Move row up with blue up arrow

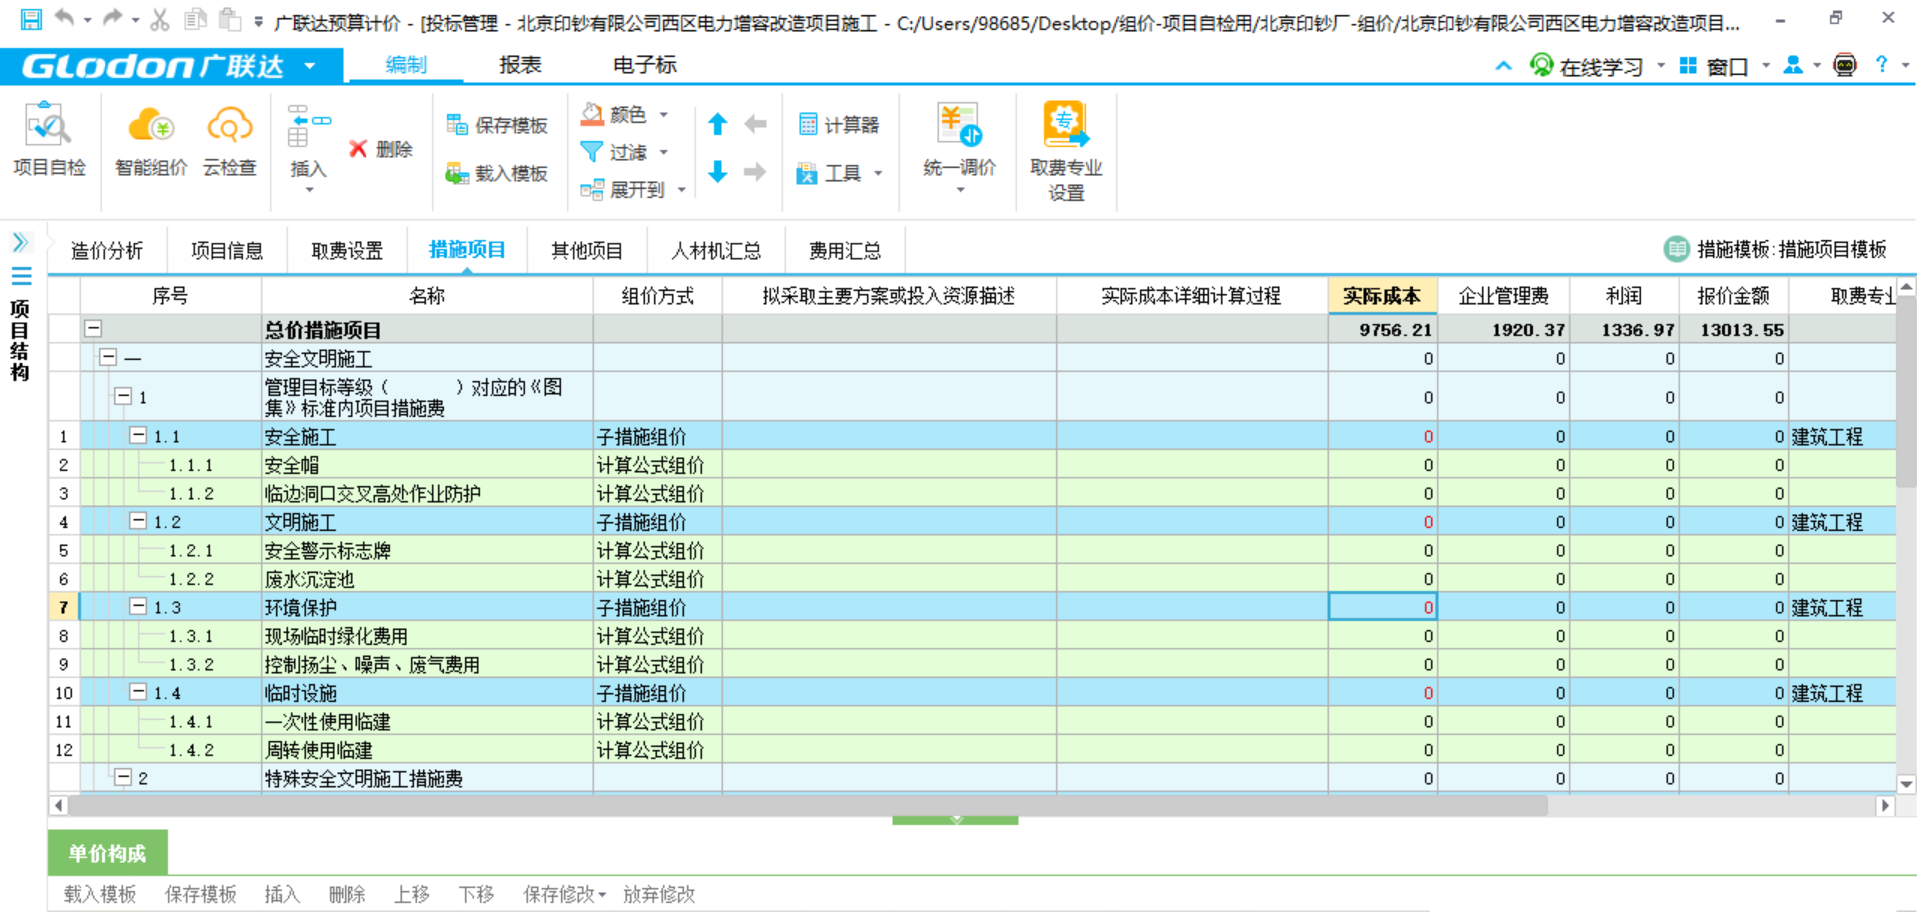pyautogui.click(x=717, y=124)
